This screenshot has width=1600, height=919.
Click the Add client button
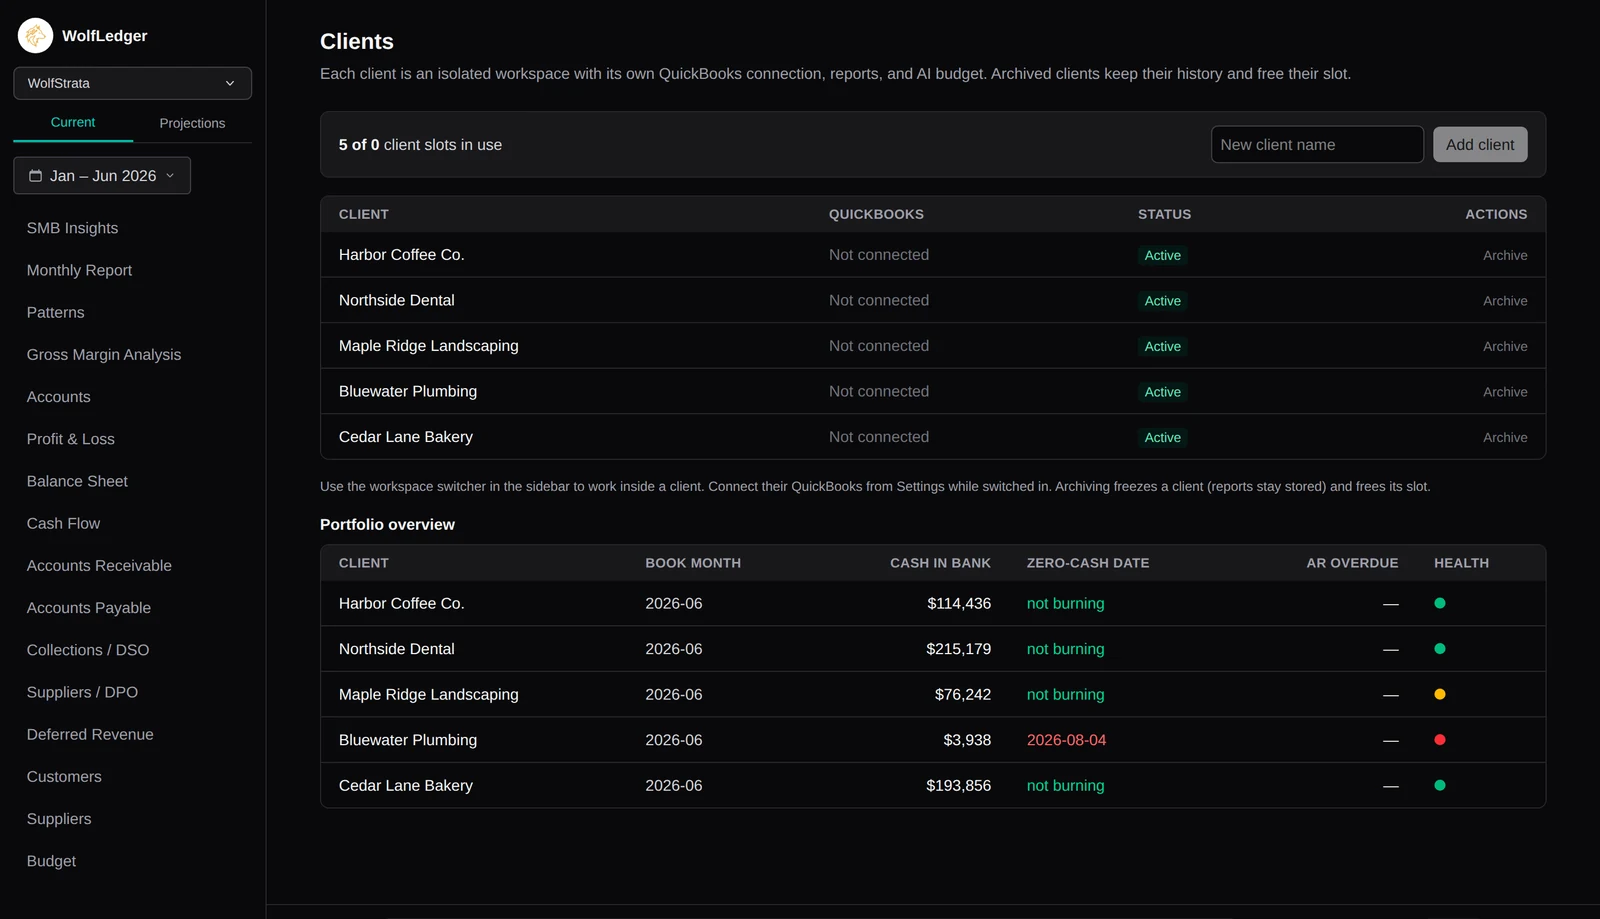coord(1480,145)
